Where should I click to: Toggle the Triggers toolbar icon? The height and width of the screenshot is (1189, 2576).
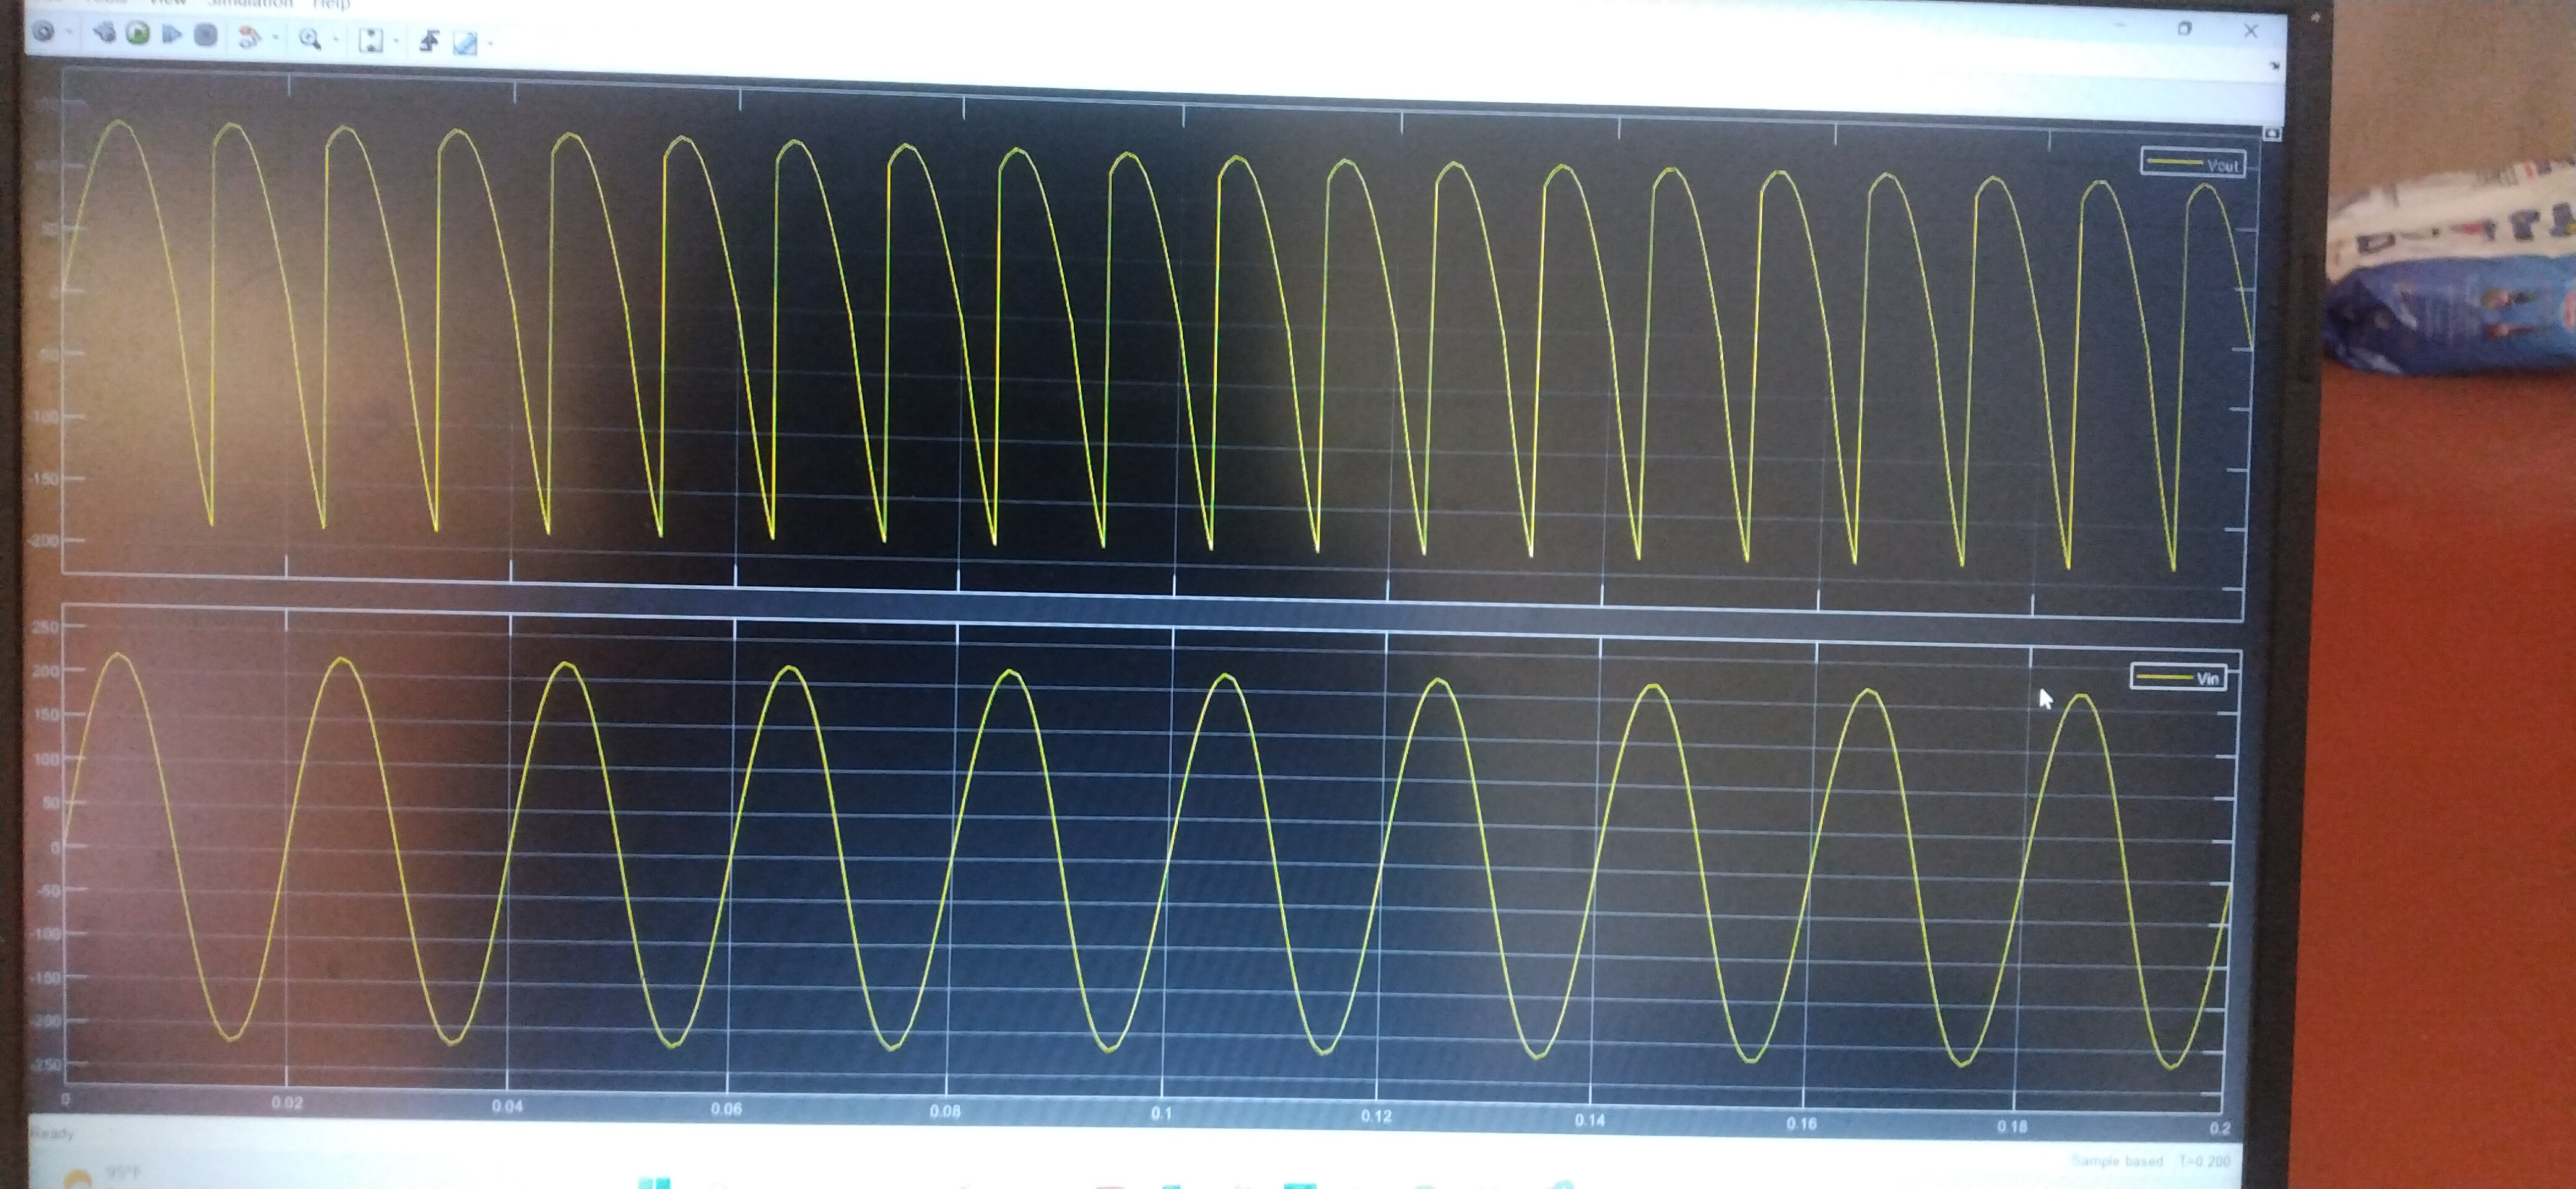429,41
